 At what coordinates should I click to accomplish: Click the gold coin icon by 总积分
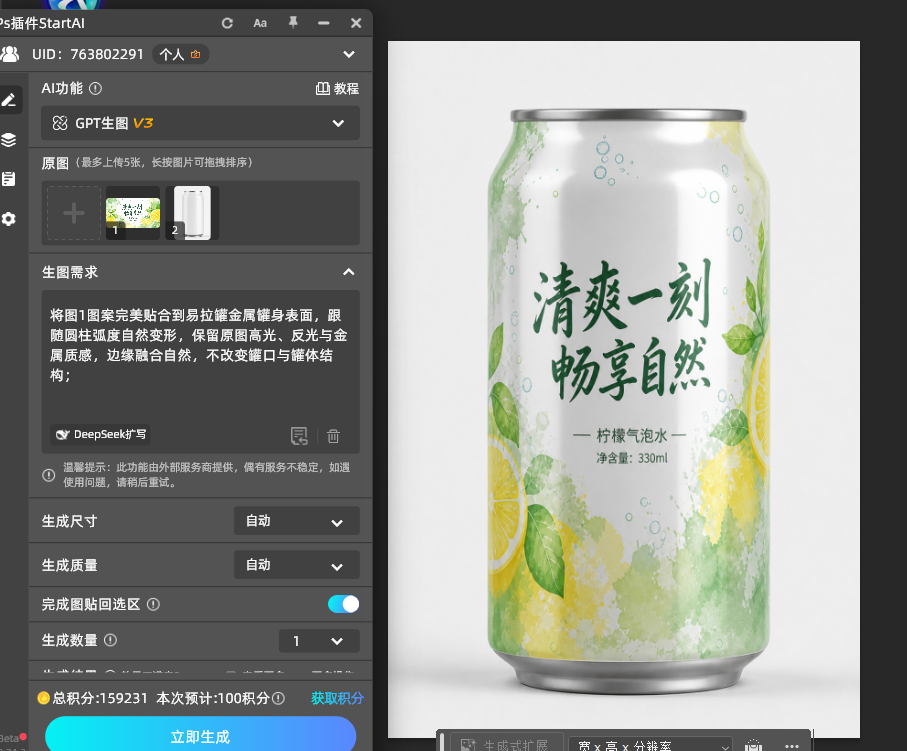[43, 698]
